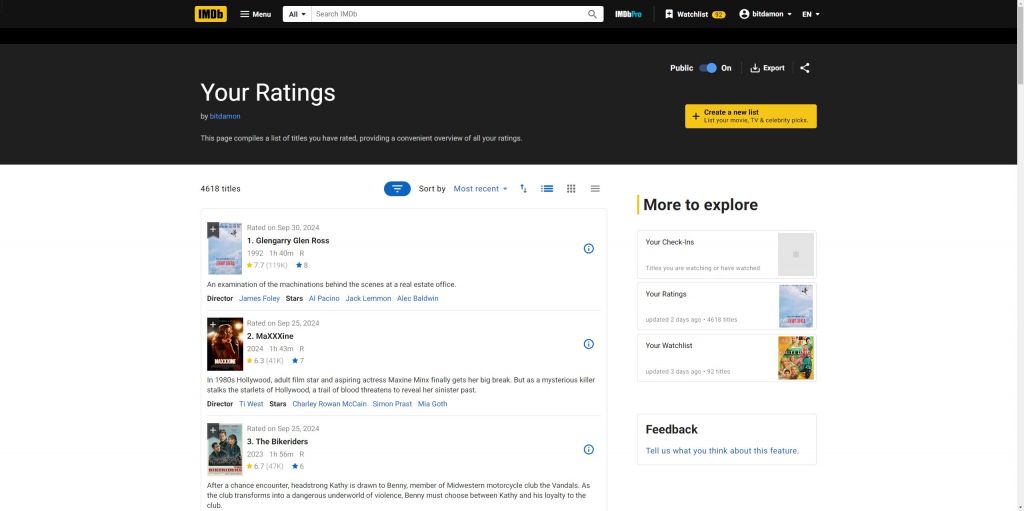Open the Watchlist from the header
The width and height of the screenshot is (1024, 511).
coord(695,14)
